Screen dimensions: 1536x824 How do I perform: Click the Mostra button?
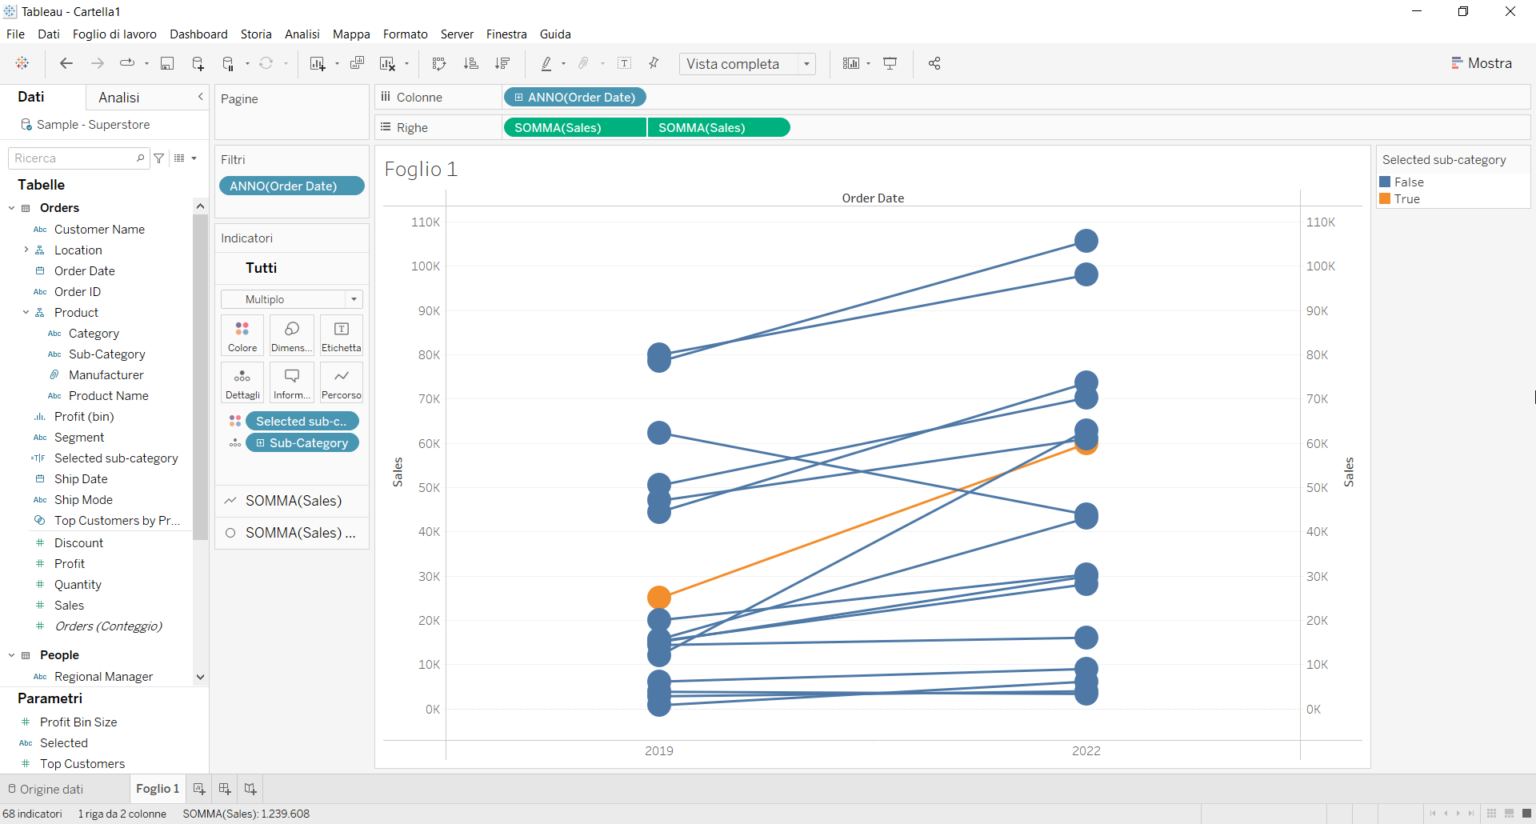coord(1482,62)
